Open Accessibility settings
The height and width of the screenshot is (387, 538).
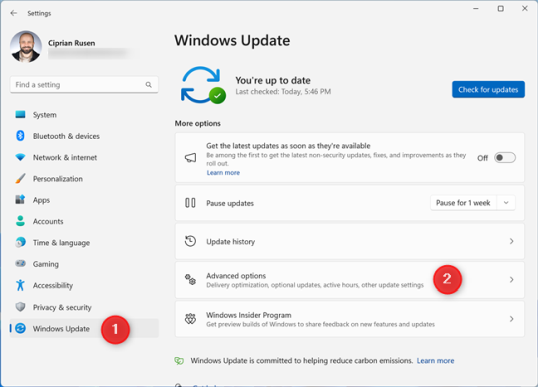[x=84, y=285]
